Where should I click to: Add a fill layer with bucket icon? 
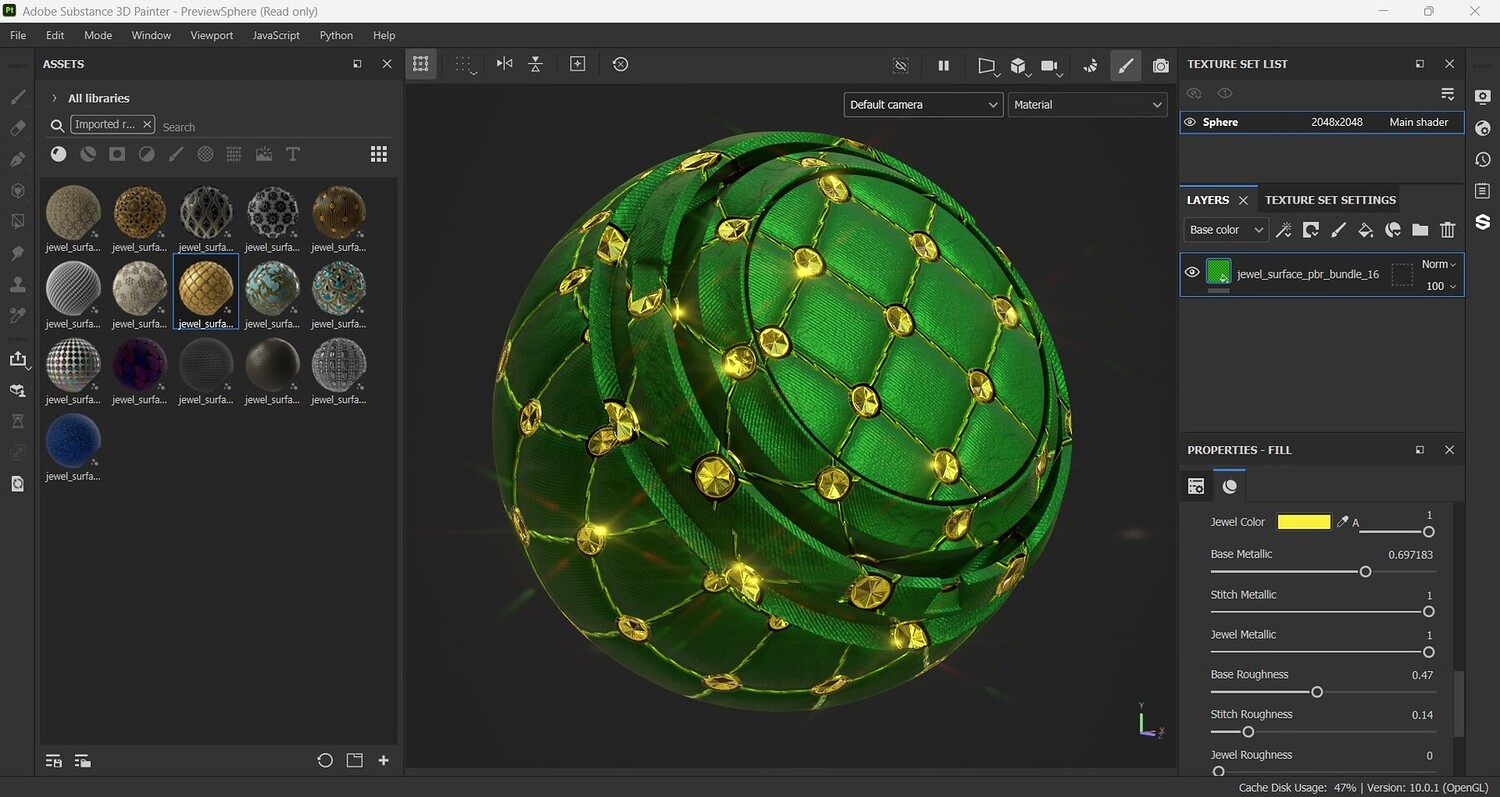1365,230
